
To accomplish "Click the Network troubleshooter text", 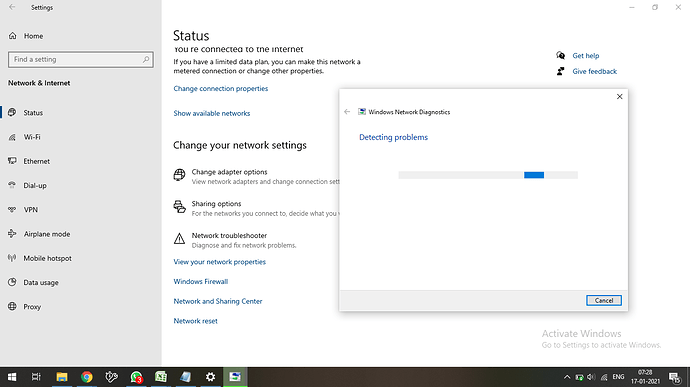I will tap(229, 235).
